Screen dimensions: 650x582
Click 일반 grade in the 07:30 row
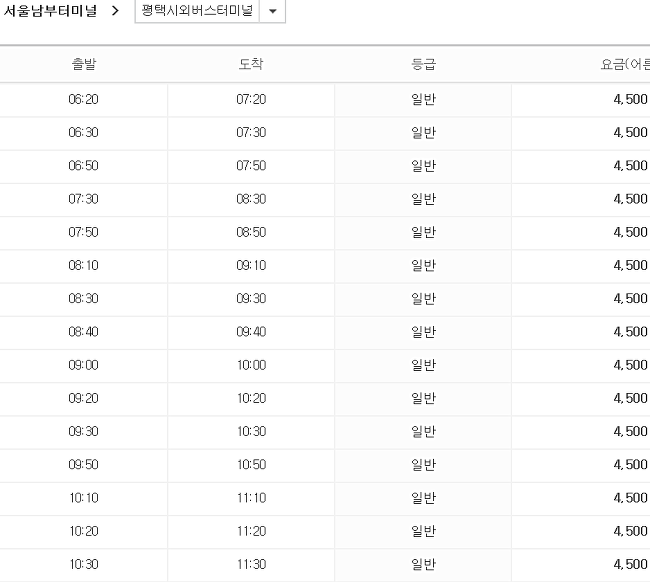coord(423,199)
